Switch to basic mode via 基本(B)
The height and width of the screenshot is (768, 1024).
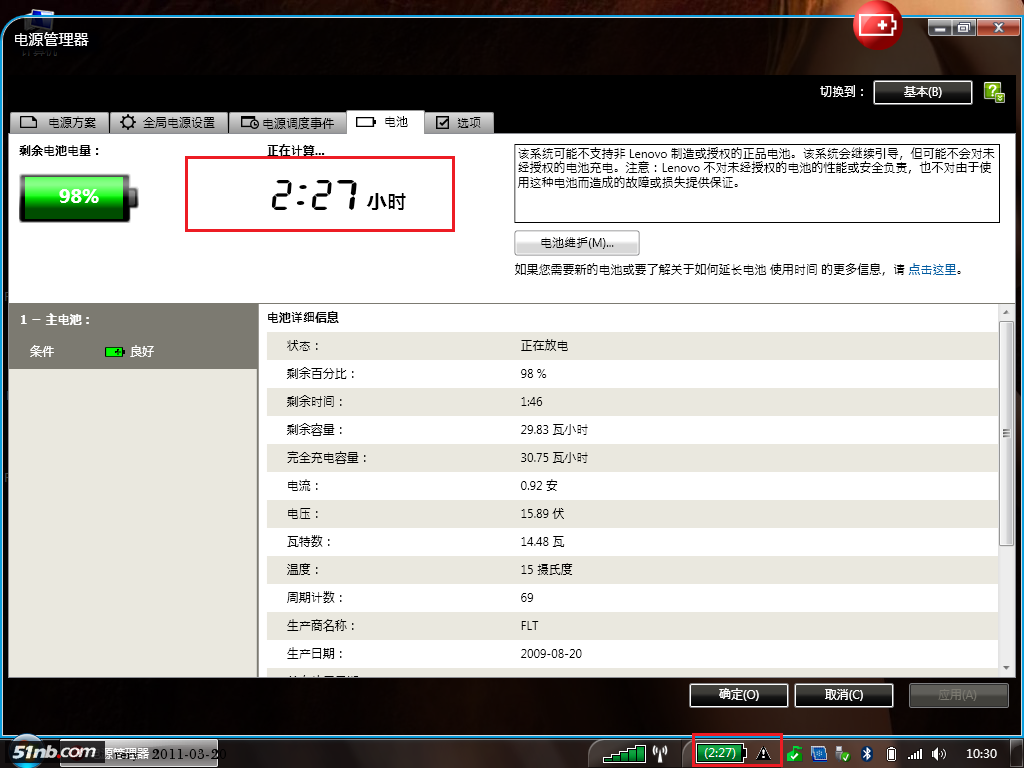pos(922,92)
